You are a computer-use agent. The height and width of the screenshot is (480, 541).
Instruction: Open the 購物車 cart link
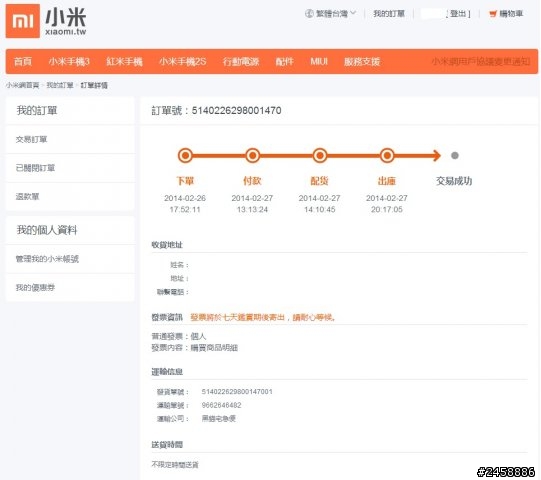[x=511, y=13]
